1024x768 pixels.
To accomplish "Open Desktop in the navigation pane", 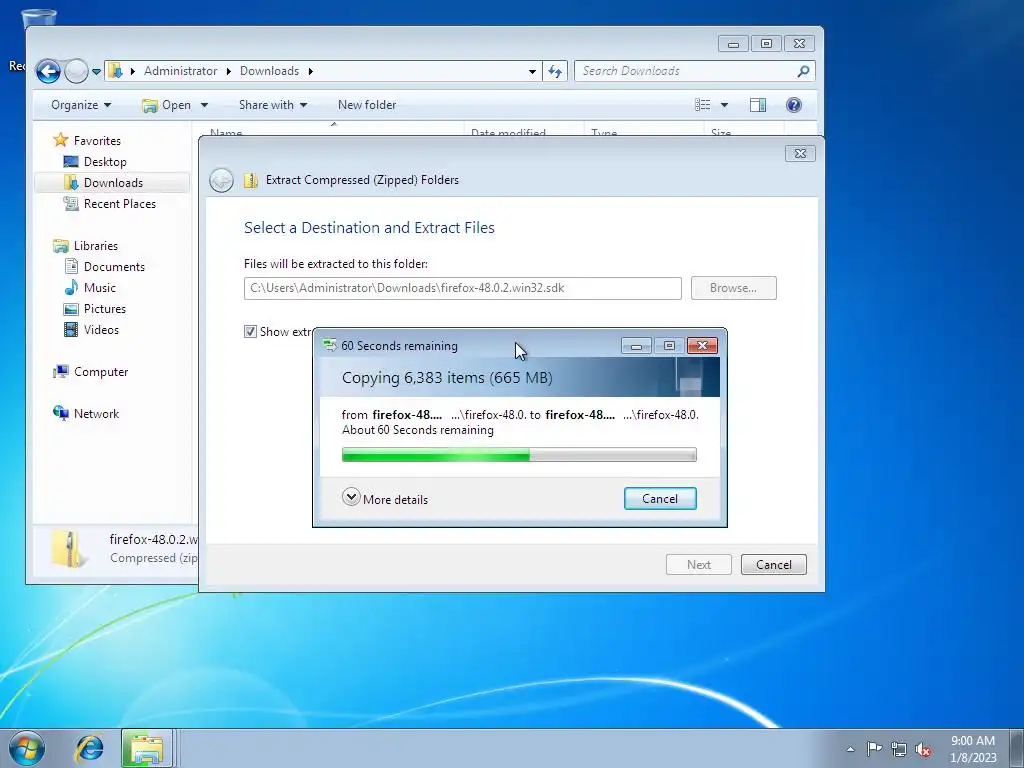I will (x=104, y=162).
